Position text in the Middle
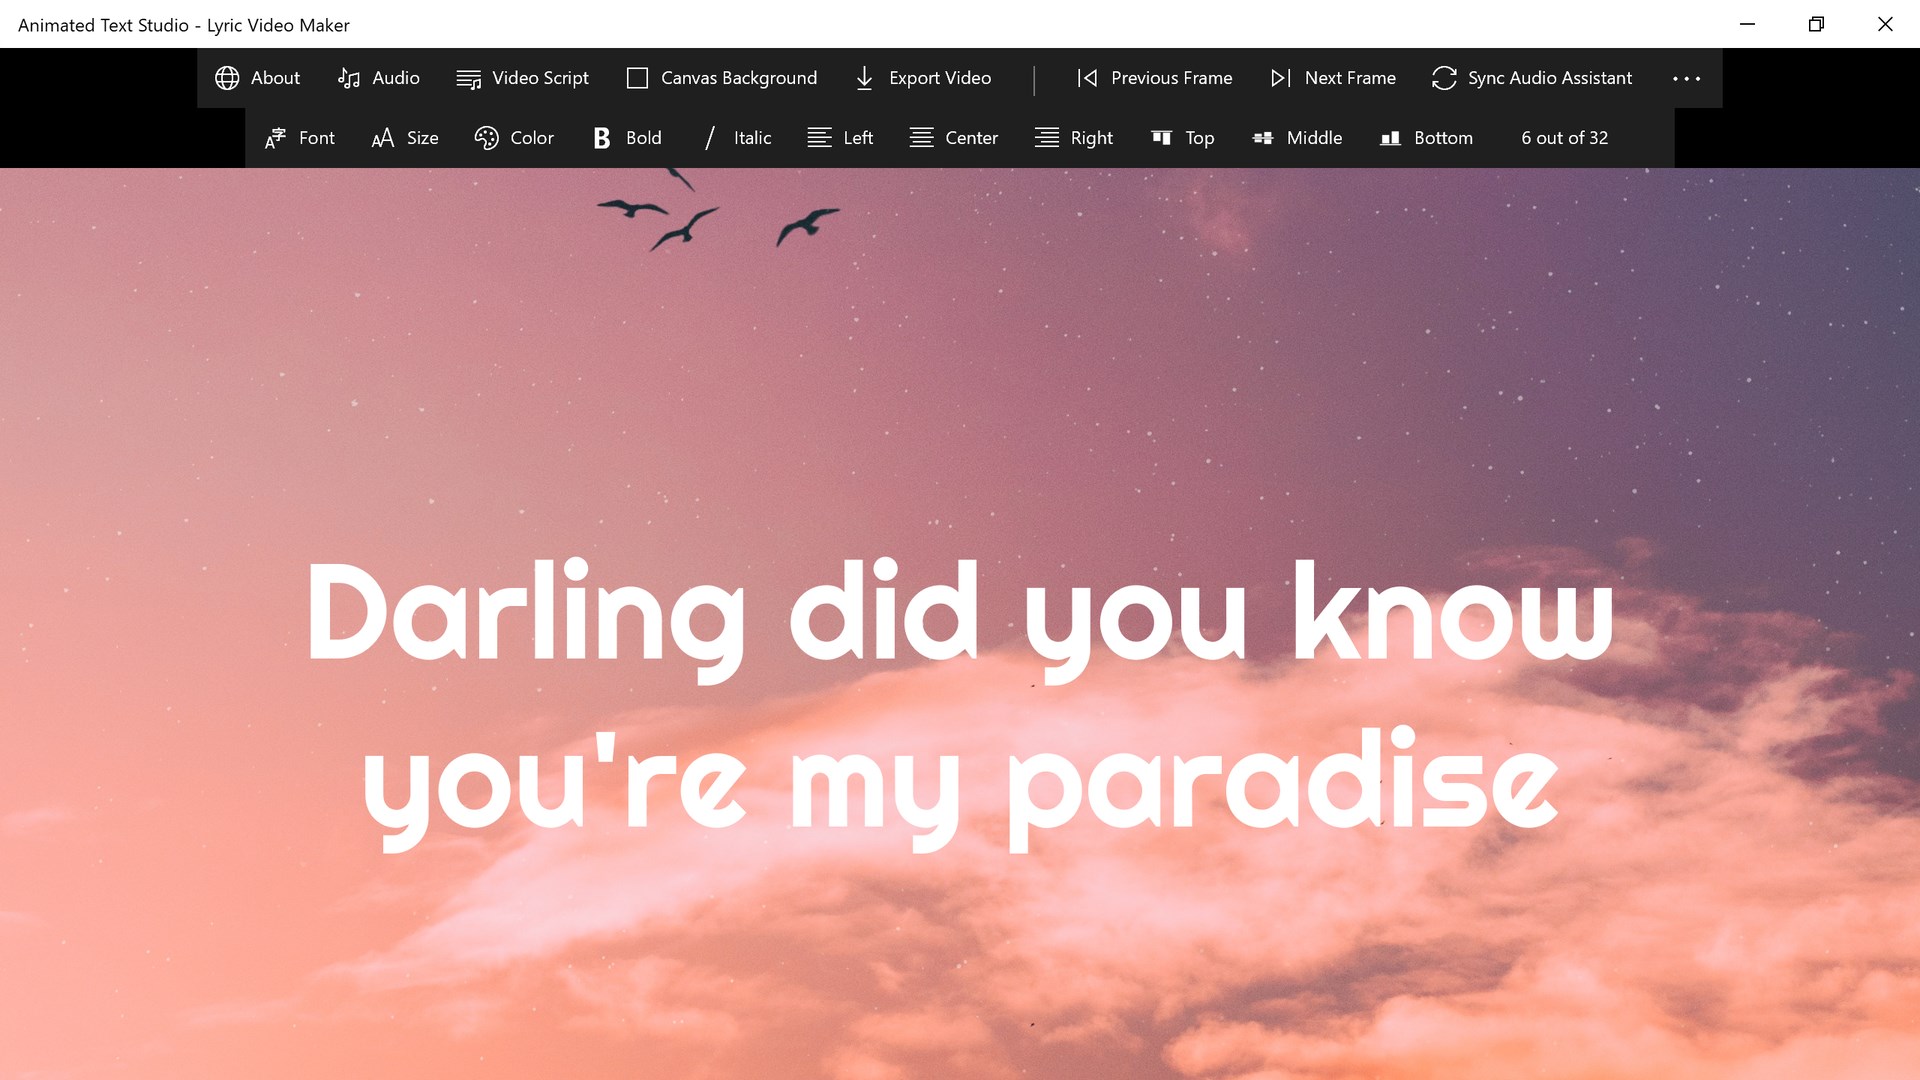This screenshot has height=1080, width=1920. 1297,138
